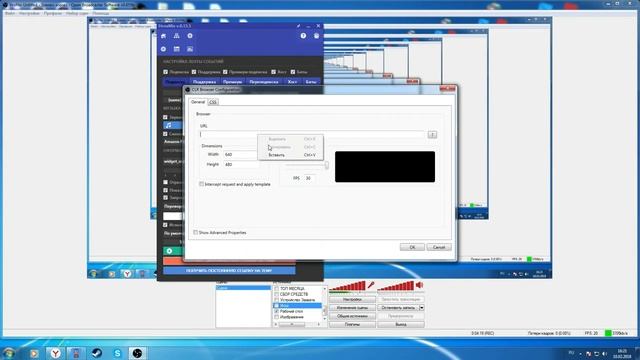Click the green button with white circle icon

170,251
